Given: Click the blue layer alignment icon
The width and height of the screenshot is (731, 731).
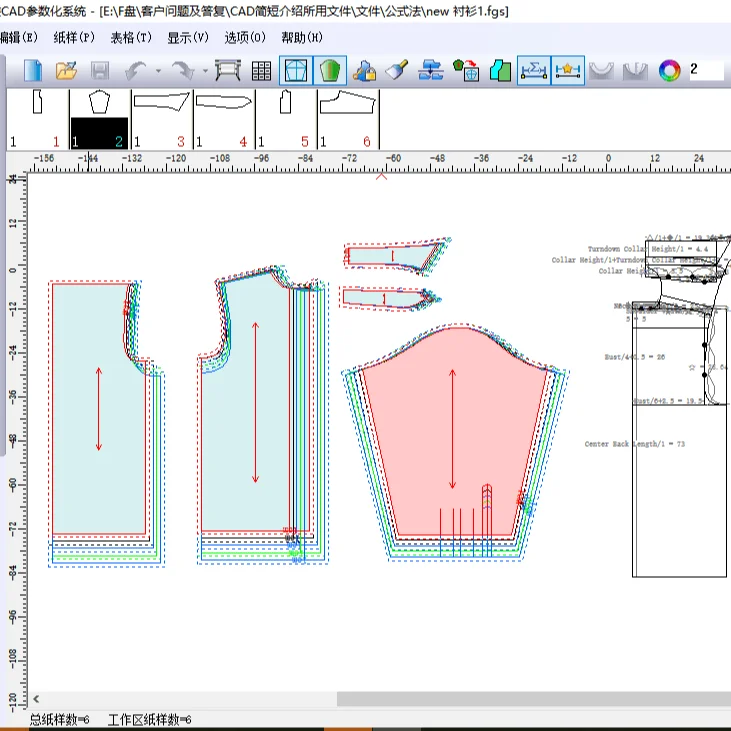Looking at the screenshot, I should coord(430,70).
